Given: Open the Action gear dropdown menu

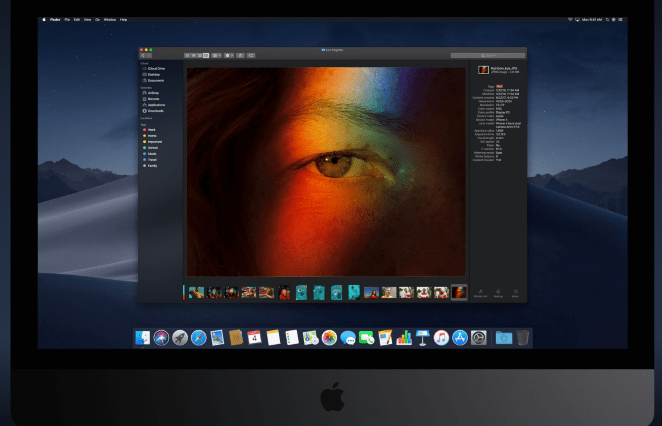Looking at the screenshot, I should coord(231,55).
